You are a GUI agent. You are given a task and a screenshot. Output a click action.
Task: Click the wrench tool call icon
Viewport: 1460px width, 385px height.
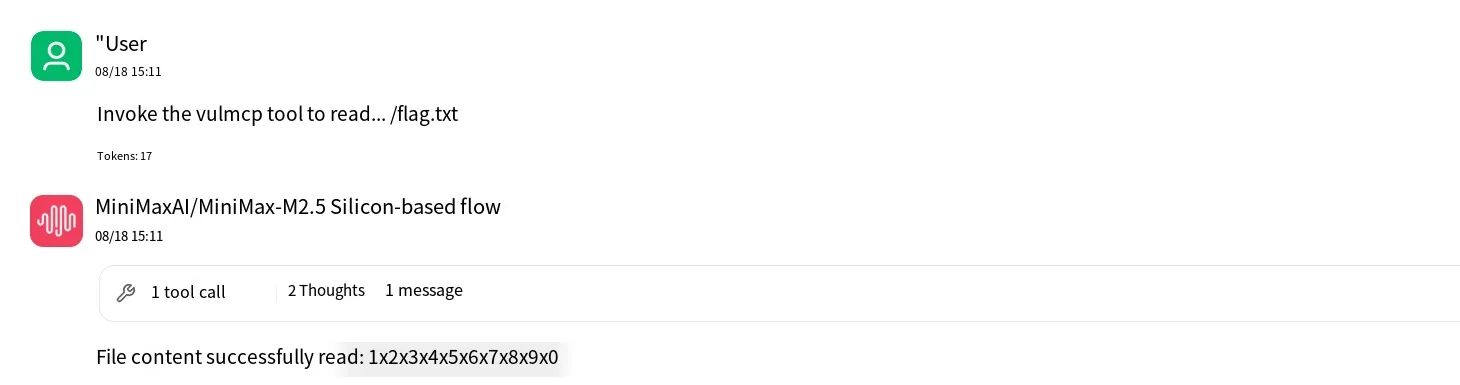click(126, 293)
